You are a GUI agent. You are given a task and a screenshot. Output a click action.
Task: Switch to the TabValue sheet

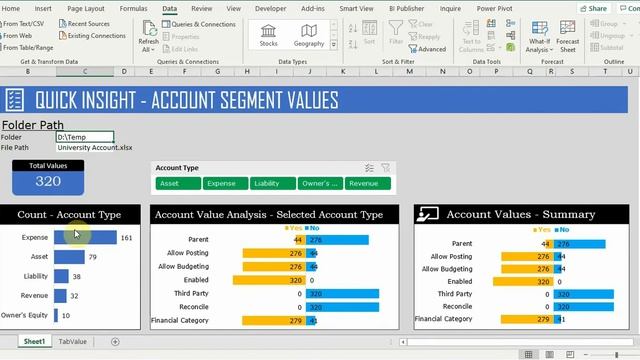(72, 342)
